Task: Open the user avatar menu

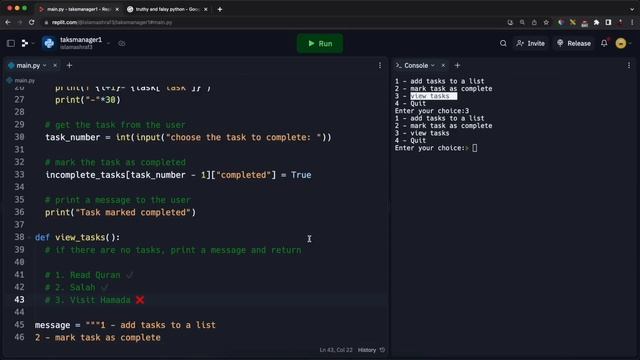Action: tap(621, 43)
